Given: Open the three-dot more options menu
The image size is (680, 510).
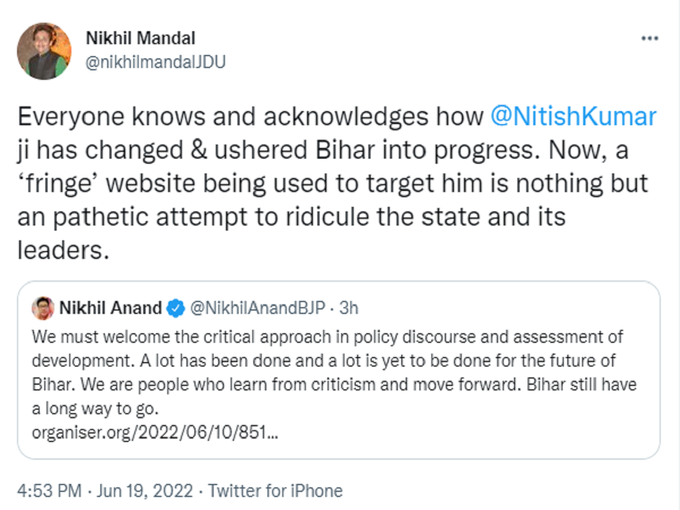Looking at the screenshot, I should [x=650, y=39].
